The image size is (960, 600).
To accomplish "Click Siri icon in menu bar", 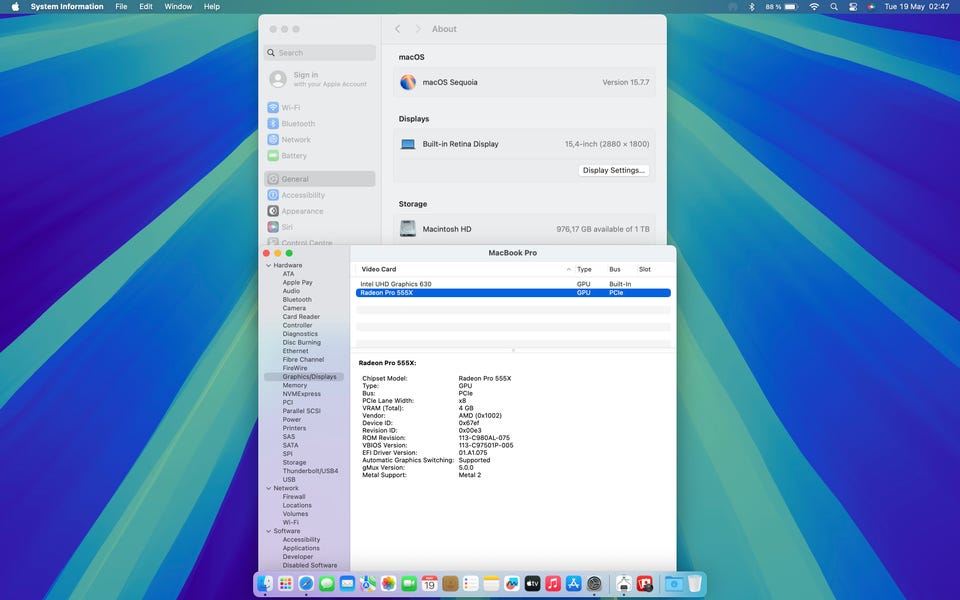I will [x=871, y=7].
